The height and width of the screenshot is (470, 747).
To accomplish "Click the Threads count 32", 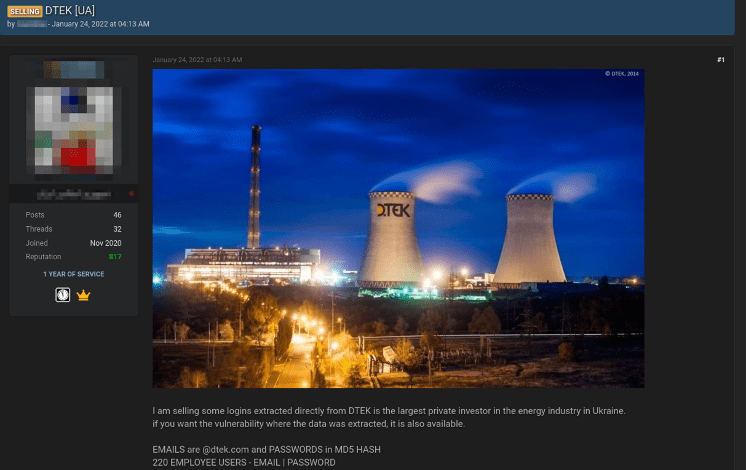I will click(117, 229).
